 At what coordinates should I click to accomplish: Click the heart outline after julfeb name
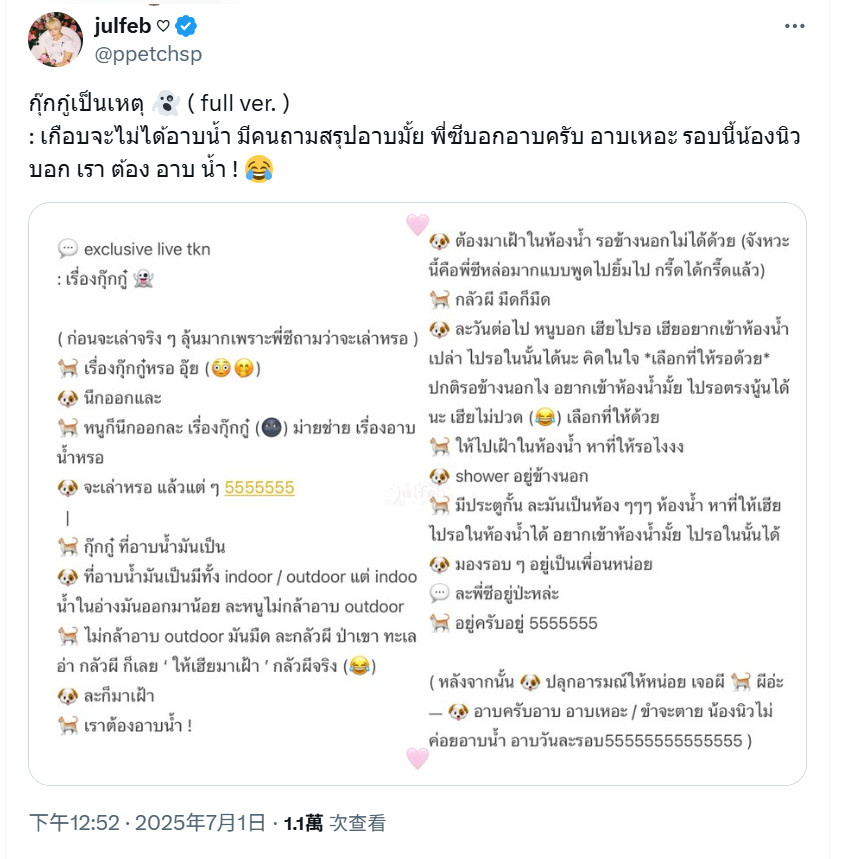[x=163, y=26]
